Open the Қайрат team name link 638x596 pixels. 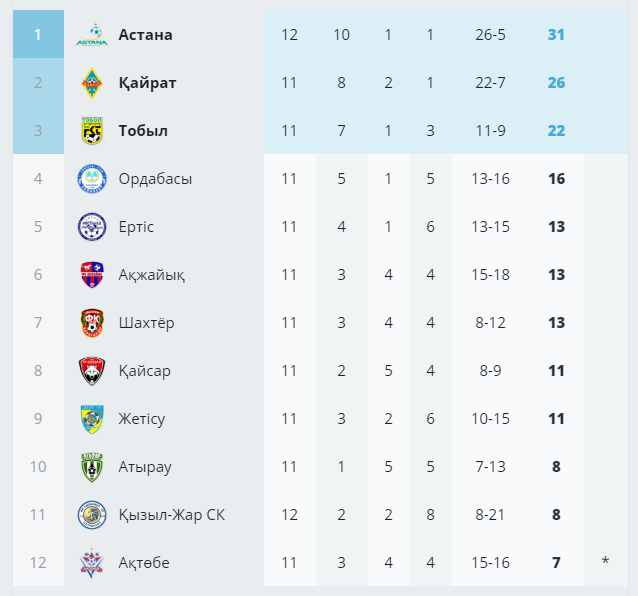pyautogui.click(x=147, y=83)
